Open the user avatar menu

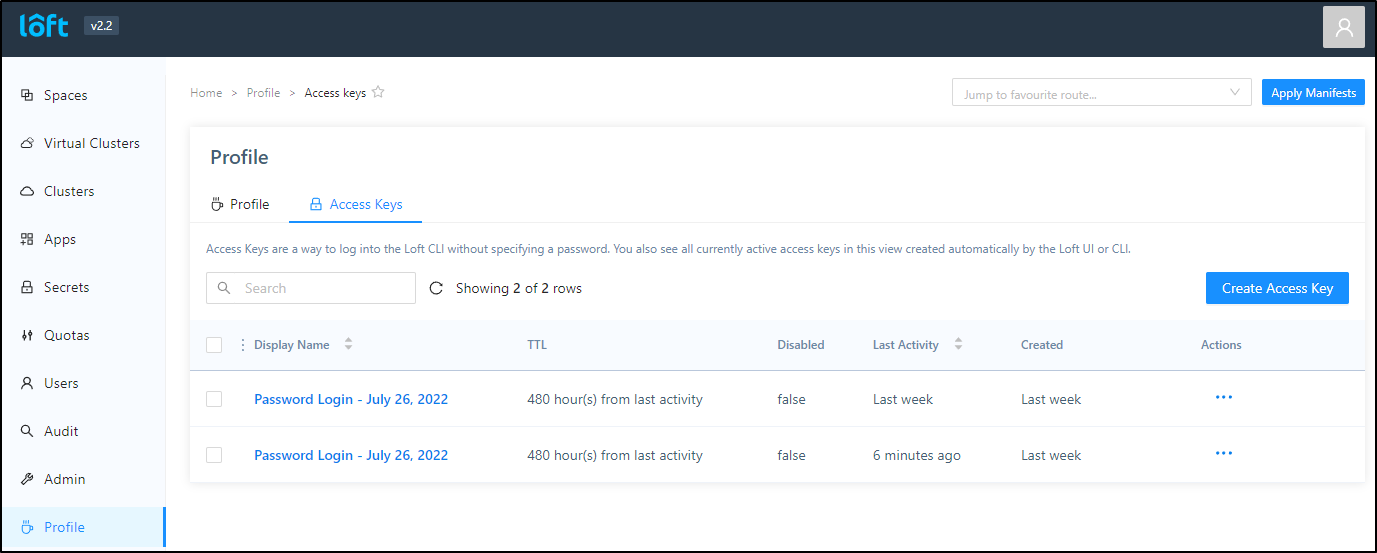pyautogui.click(x=1343, y=27)
